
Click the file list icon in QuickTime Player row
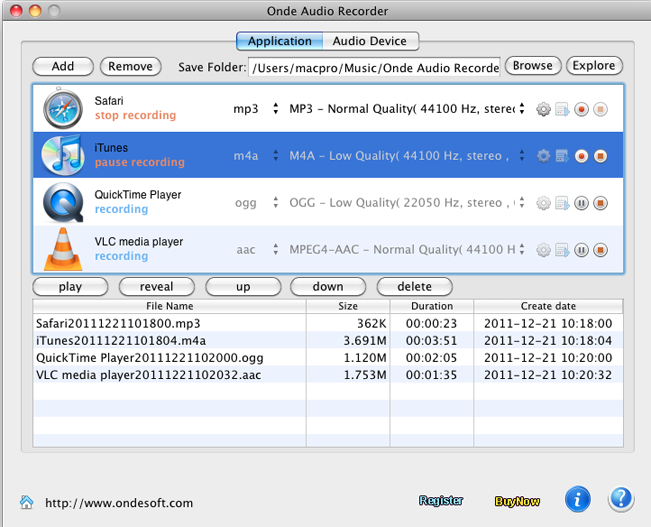(562, 203)
